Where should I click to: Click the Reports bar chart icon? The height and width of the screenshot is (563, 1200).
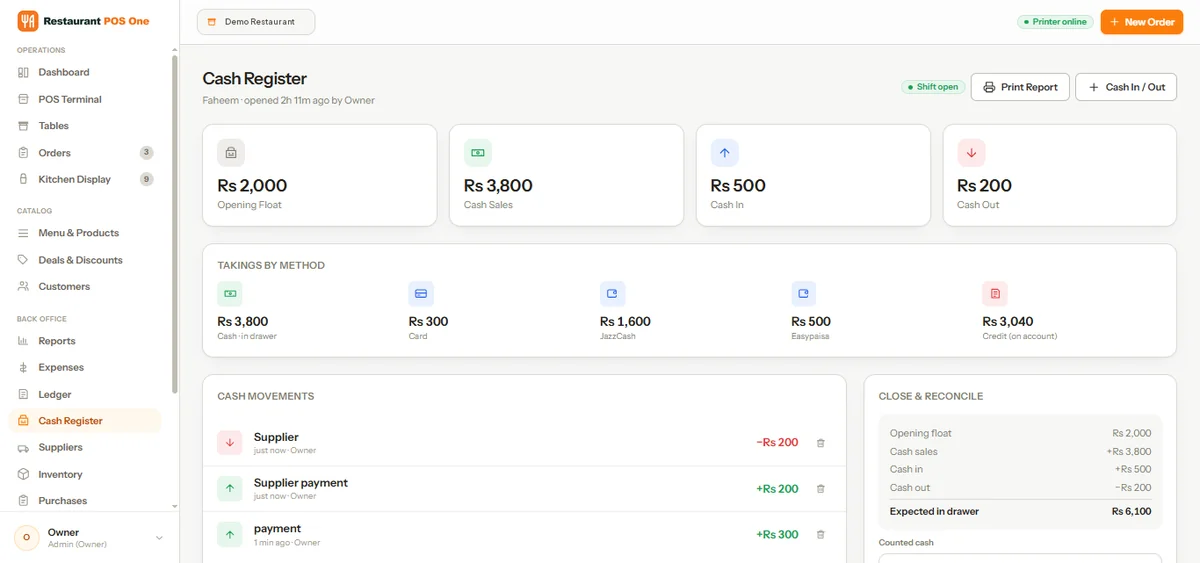point(24,341)
